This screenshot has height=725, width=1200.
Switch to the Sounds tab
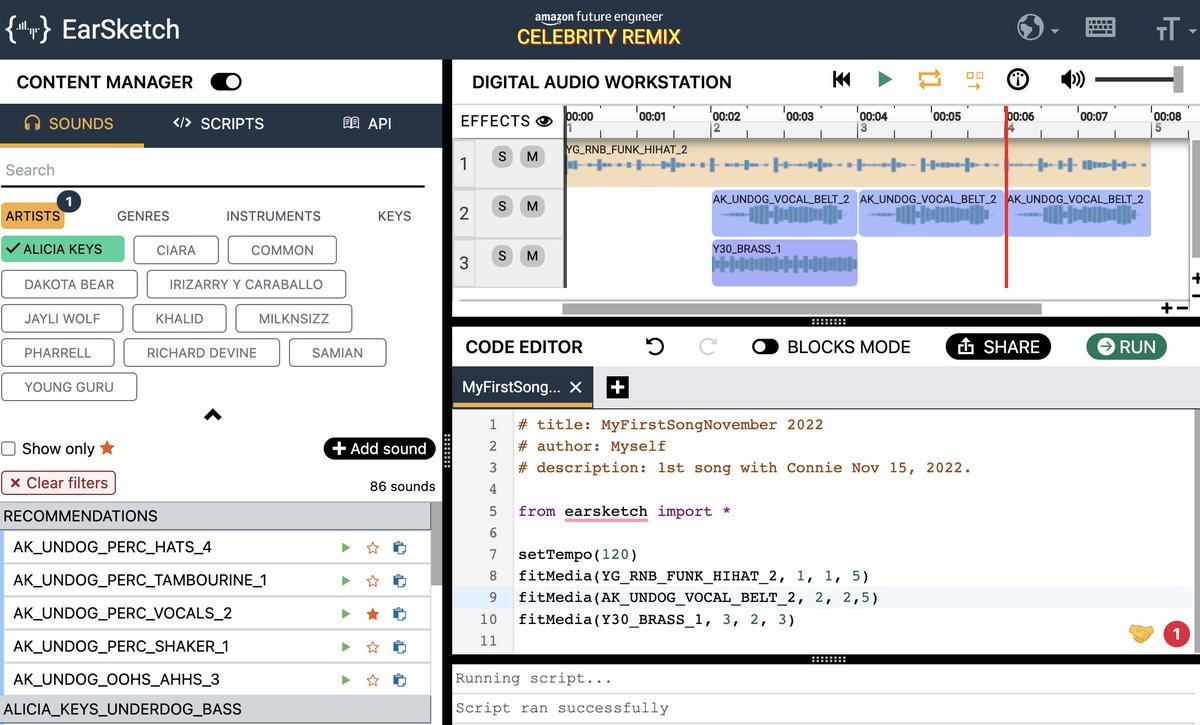click(x=69, y=124)
